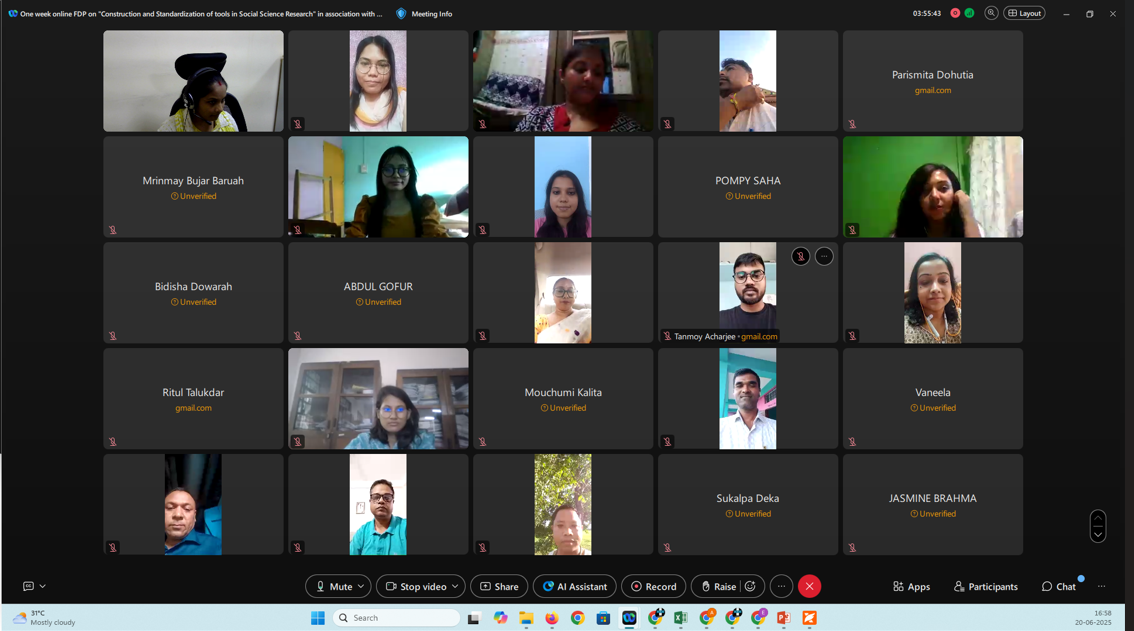Open the green connection quality indicator

969,13
